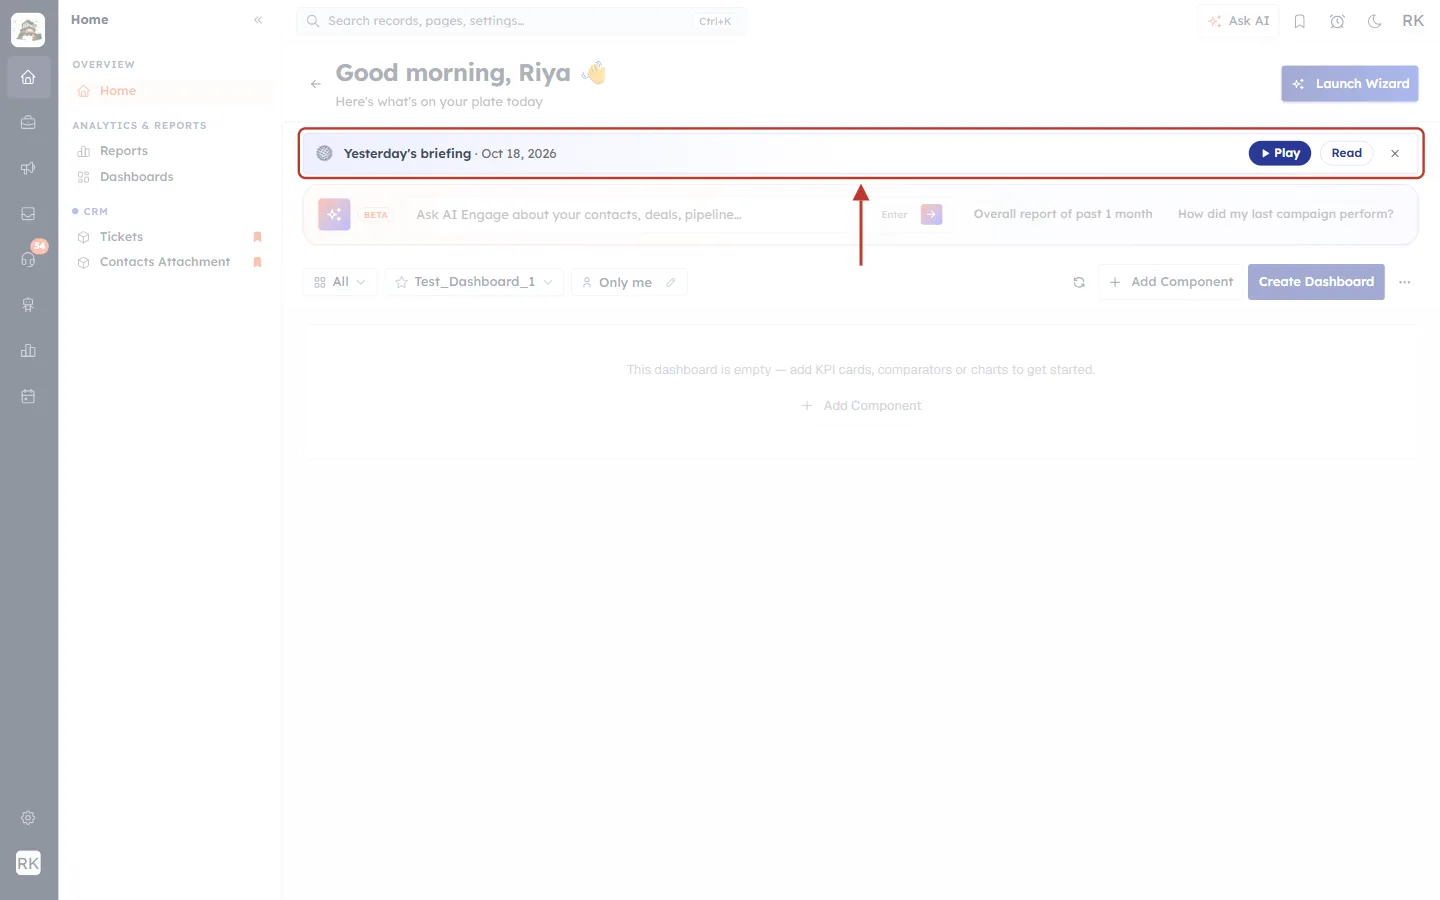Edit dashboard visibility with pencil icon

(671, 282)
